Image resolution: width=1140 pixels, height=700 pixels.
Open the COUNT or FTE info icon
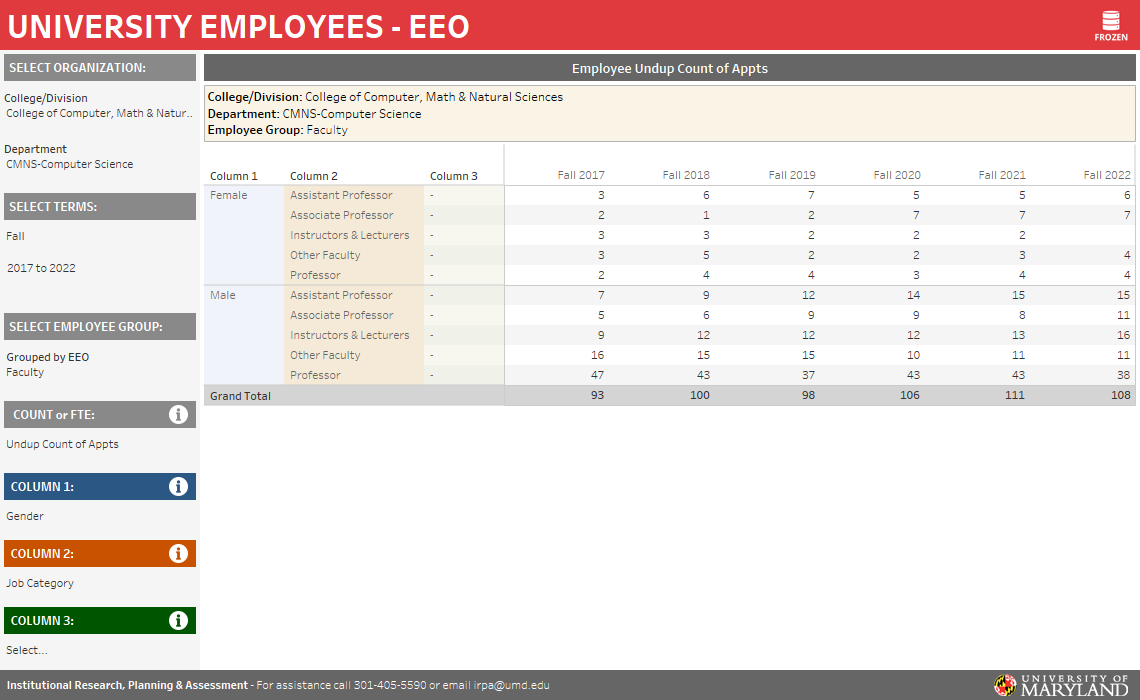click(x=178, y=414)
